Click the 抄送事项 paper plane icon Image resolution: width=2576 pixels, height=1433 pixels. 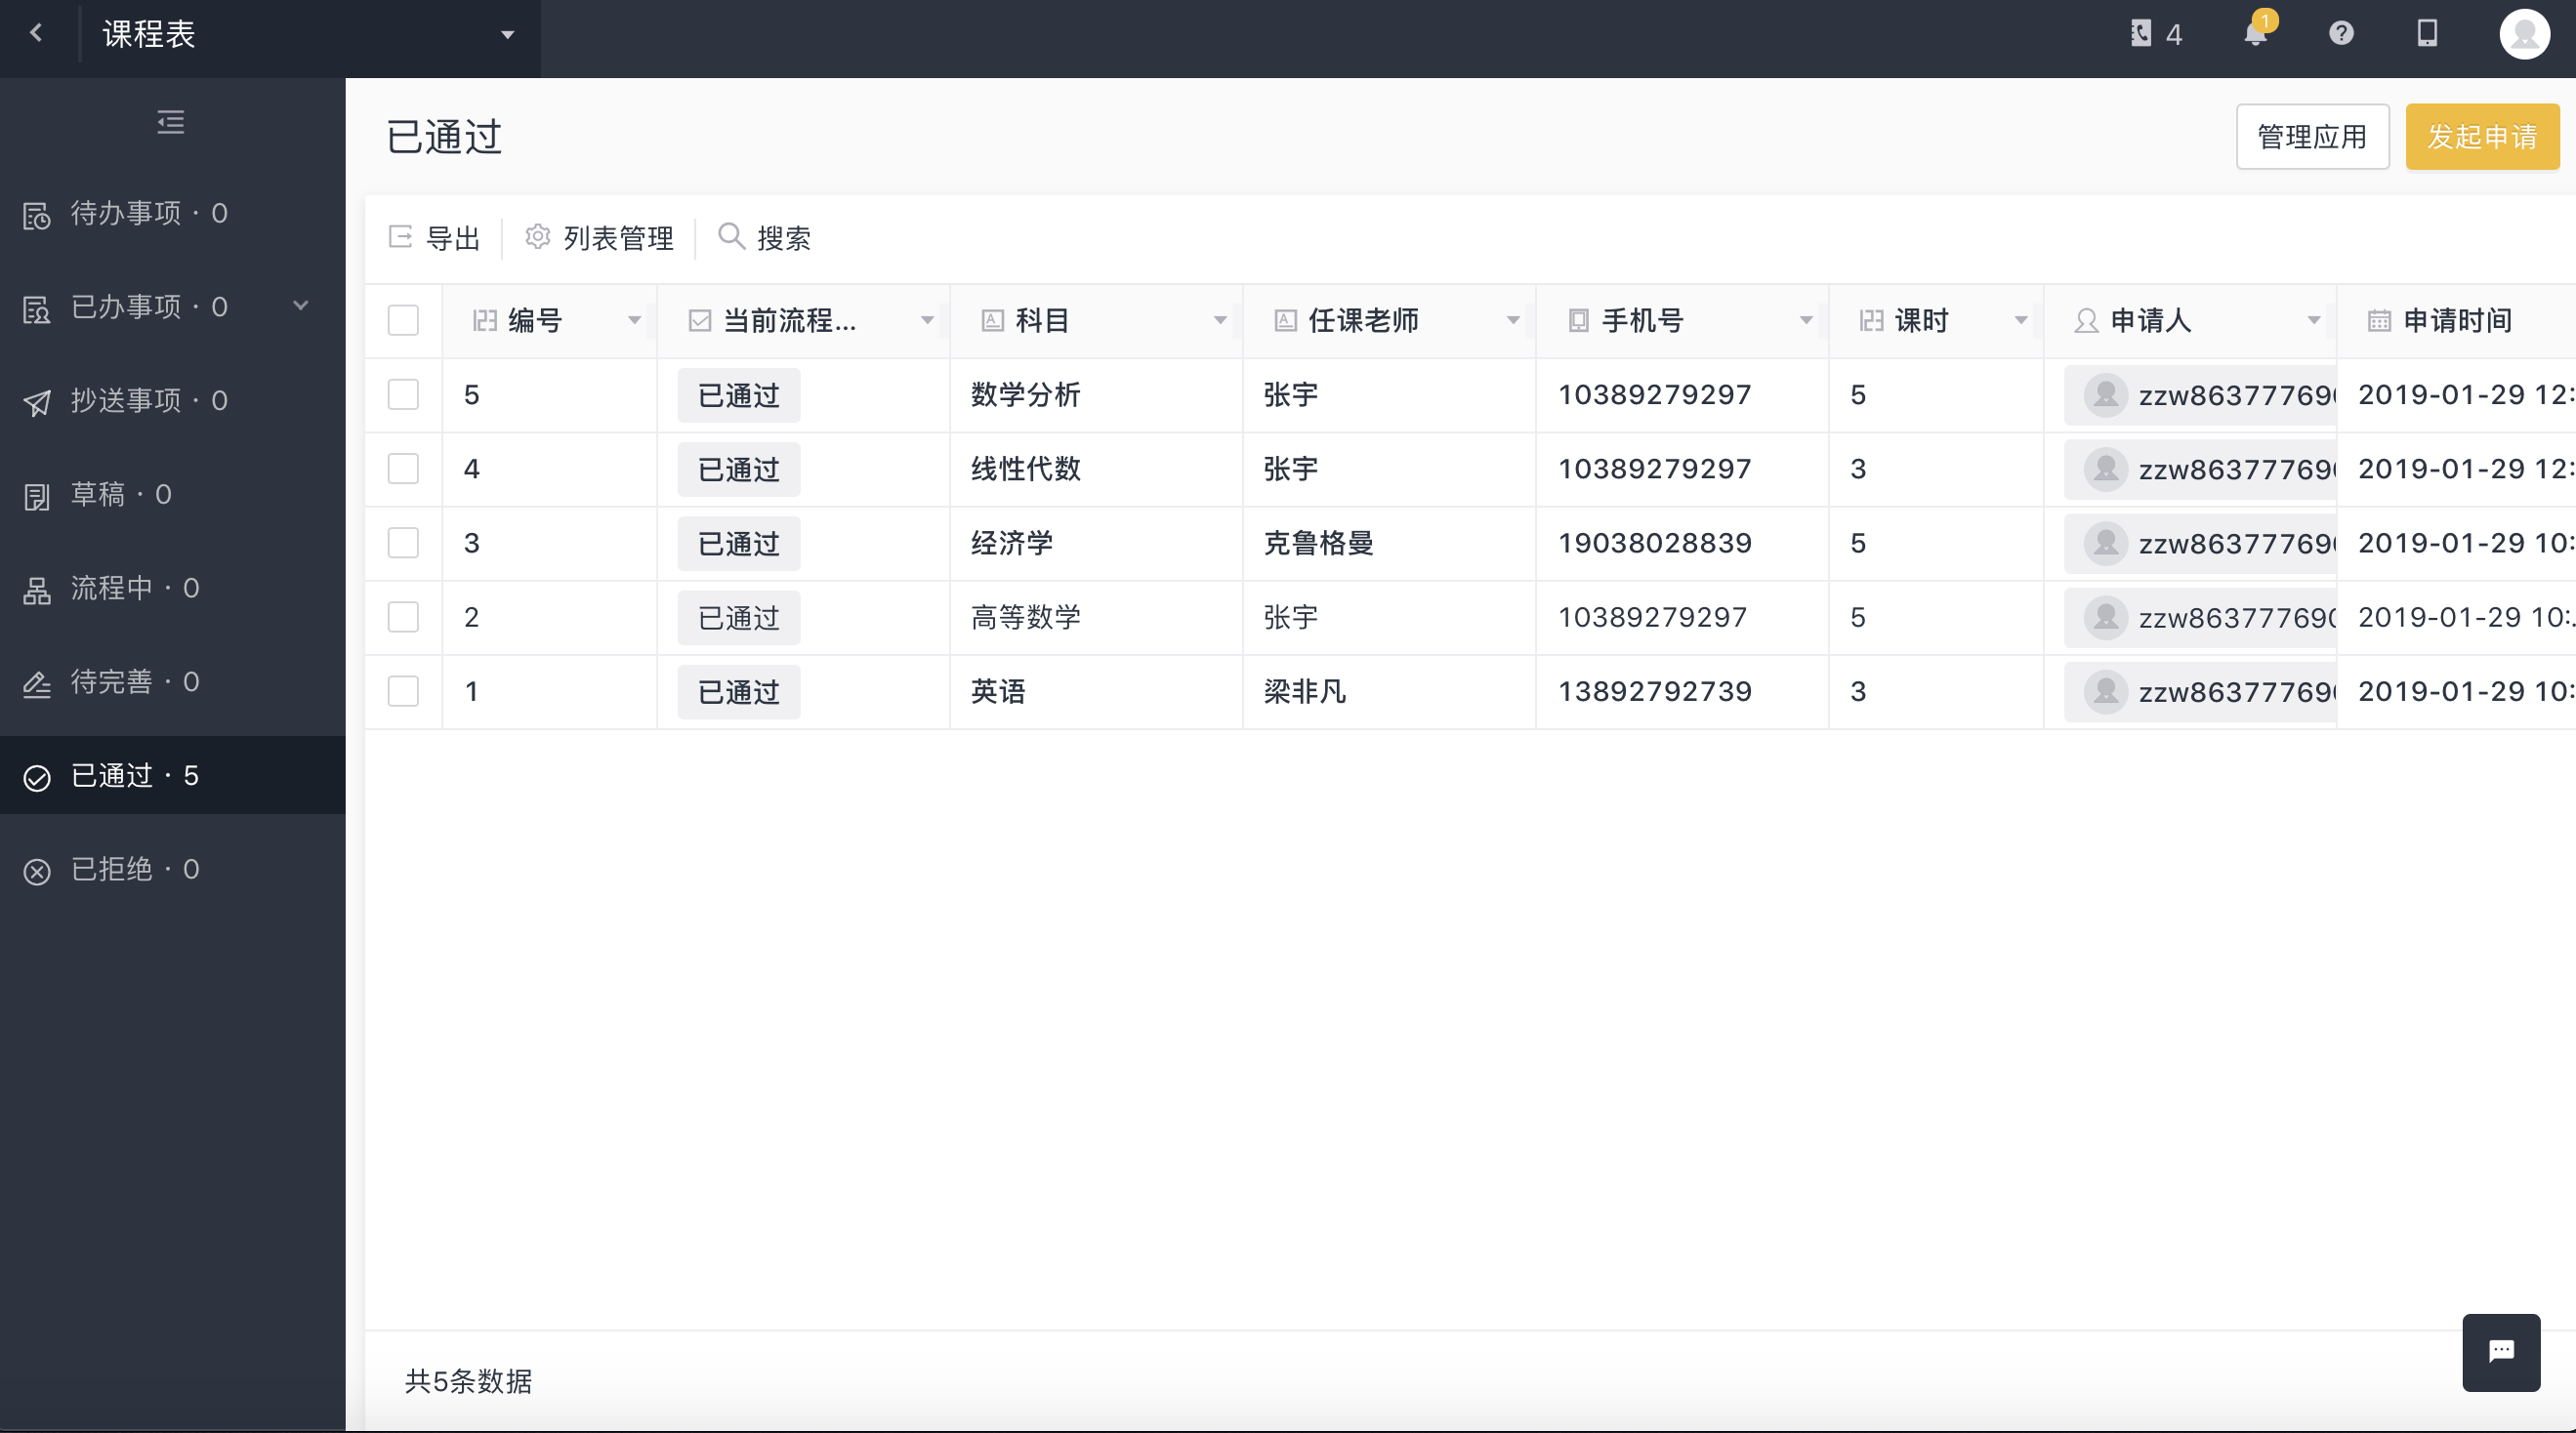37,402
